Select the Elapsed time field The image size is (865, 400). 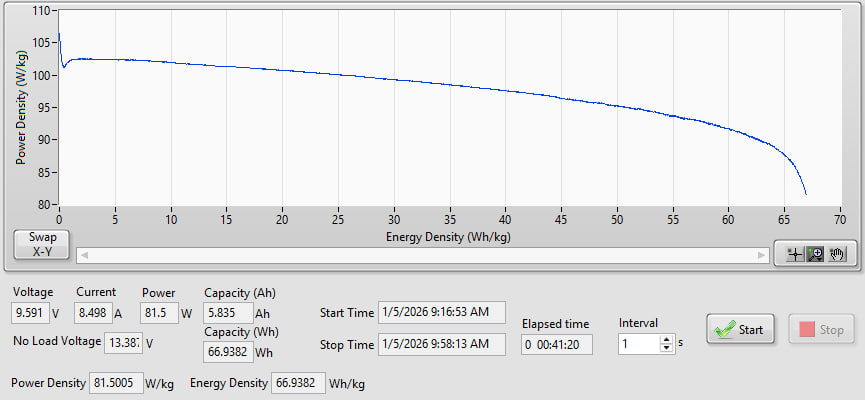click(x=557, y=344)
